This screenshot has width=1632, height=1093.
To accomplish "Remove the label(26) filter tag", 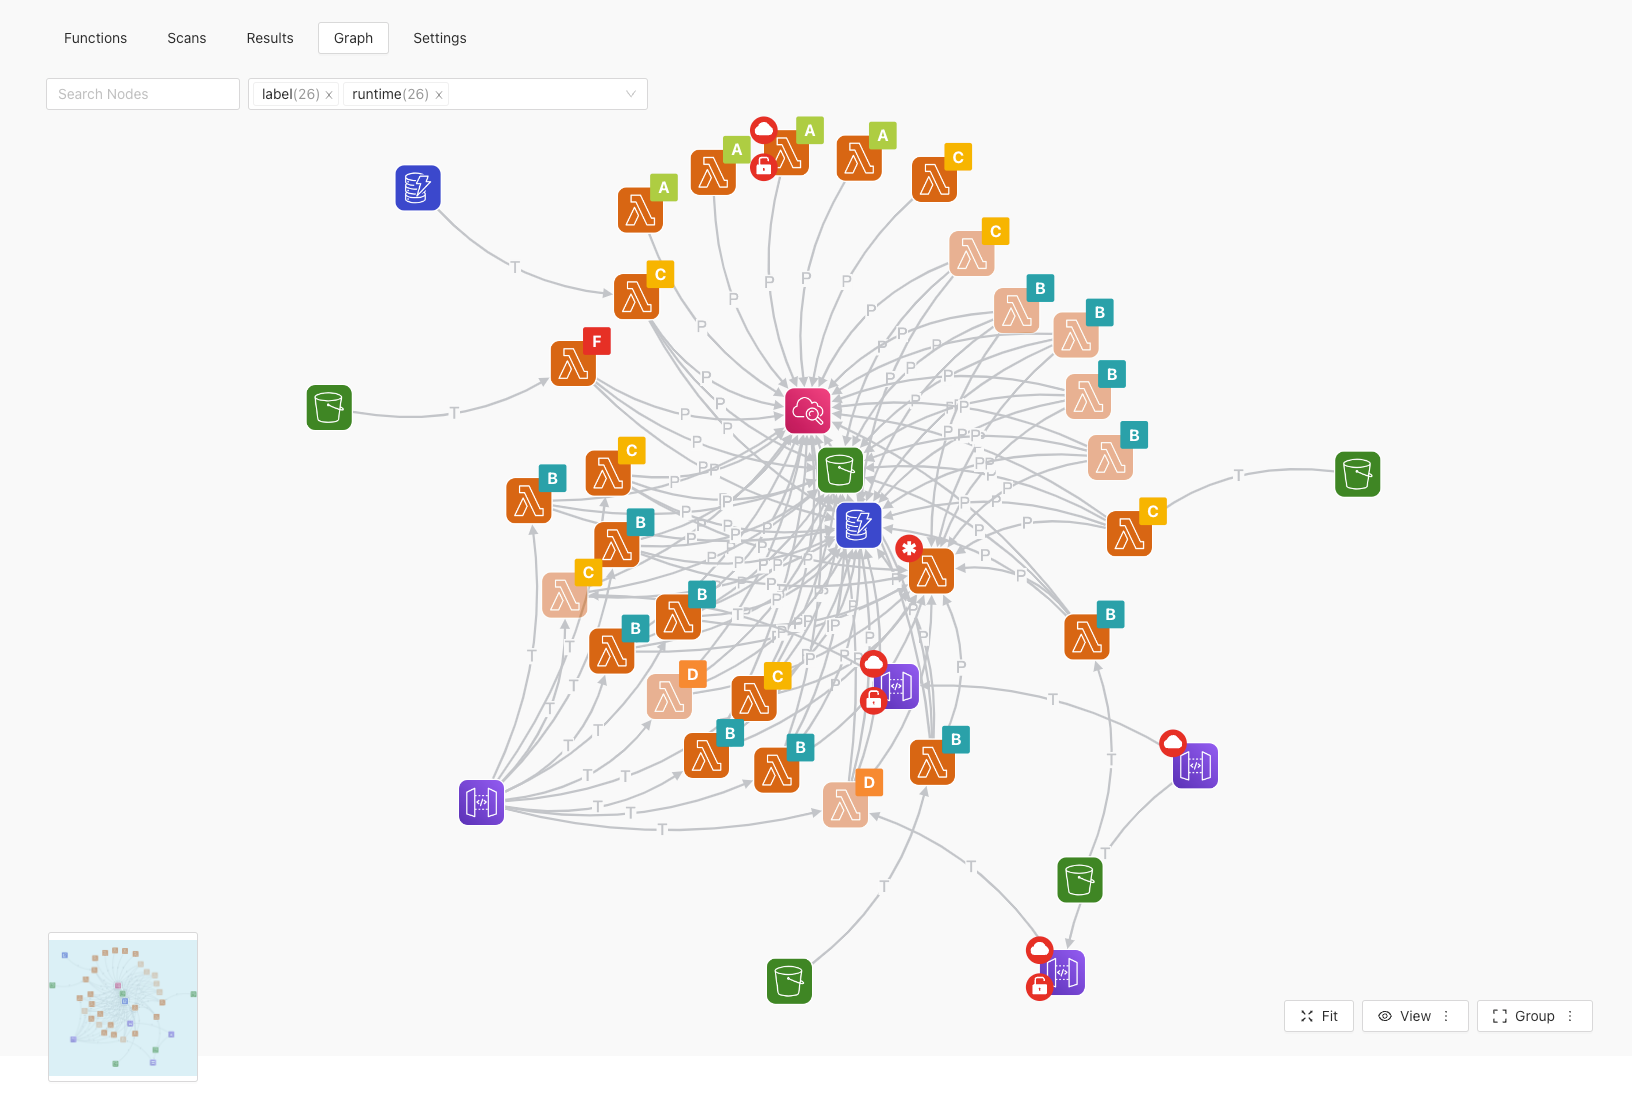I will tap(329, 95).
